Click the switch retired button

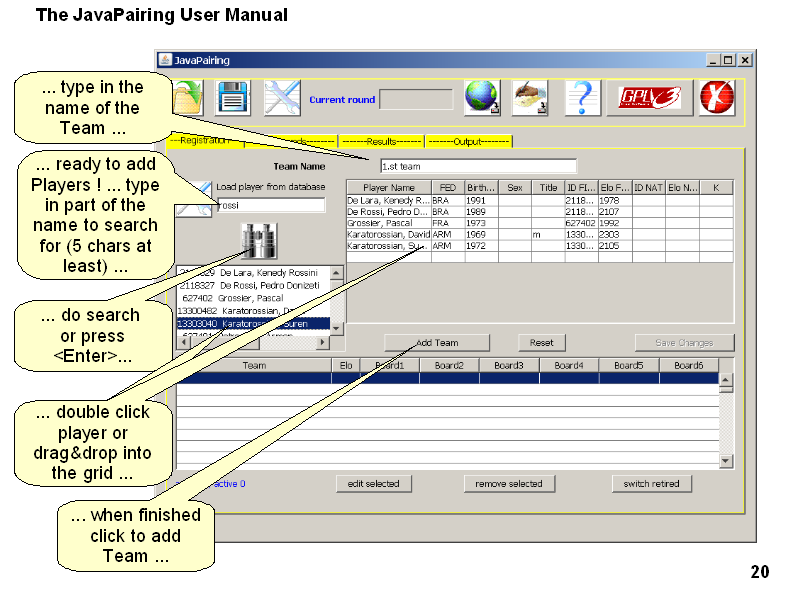point(651,484)
